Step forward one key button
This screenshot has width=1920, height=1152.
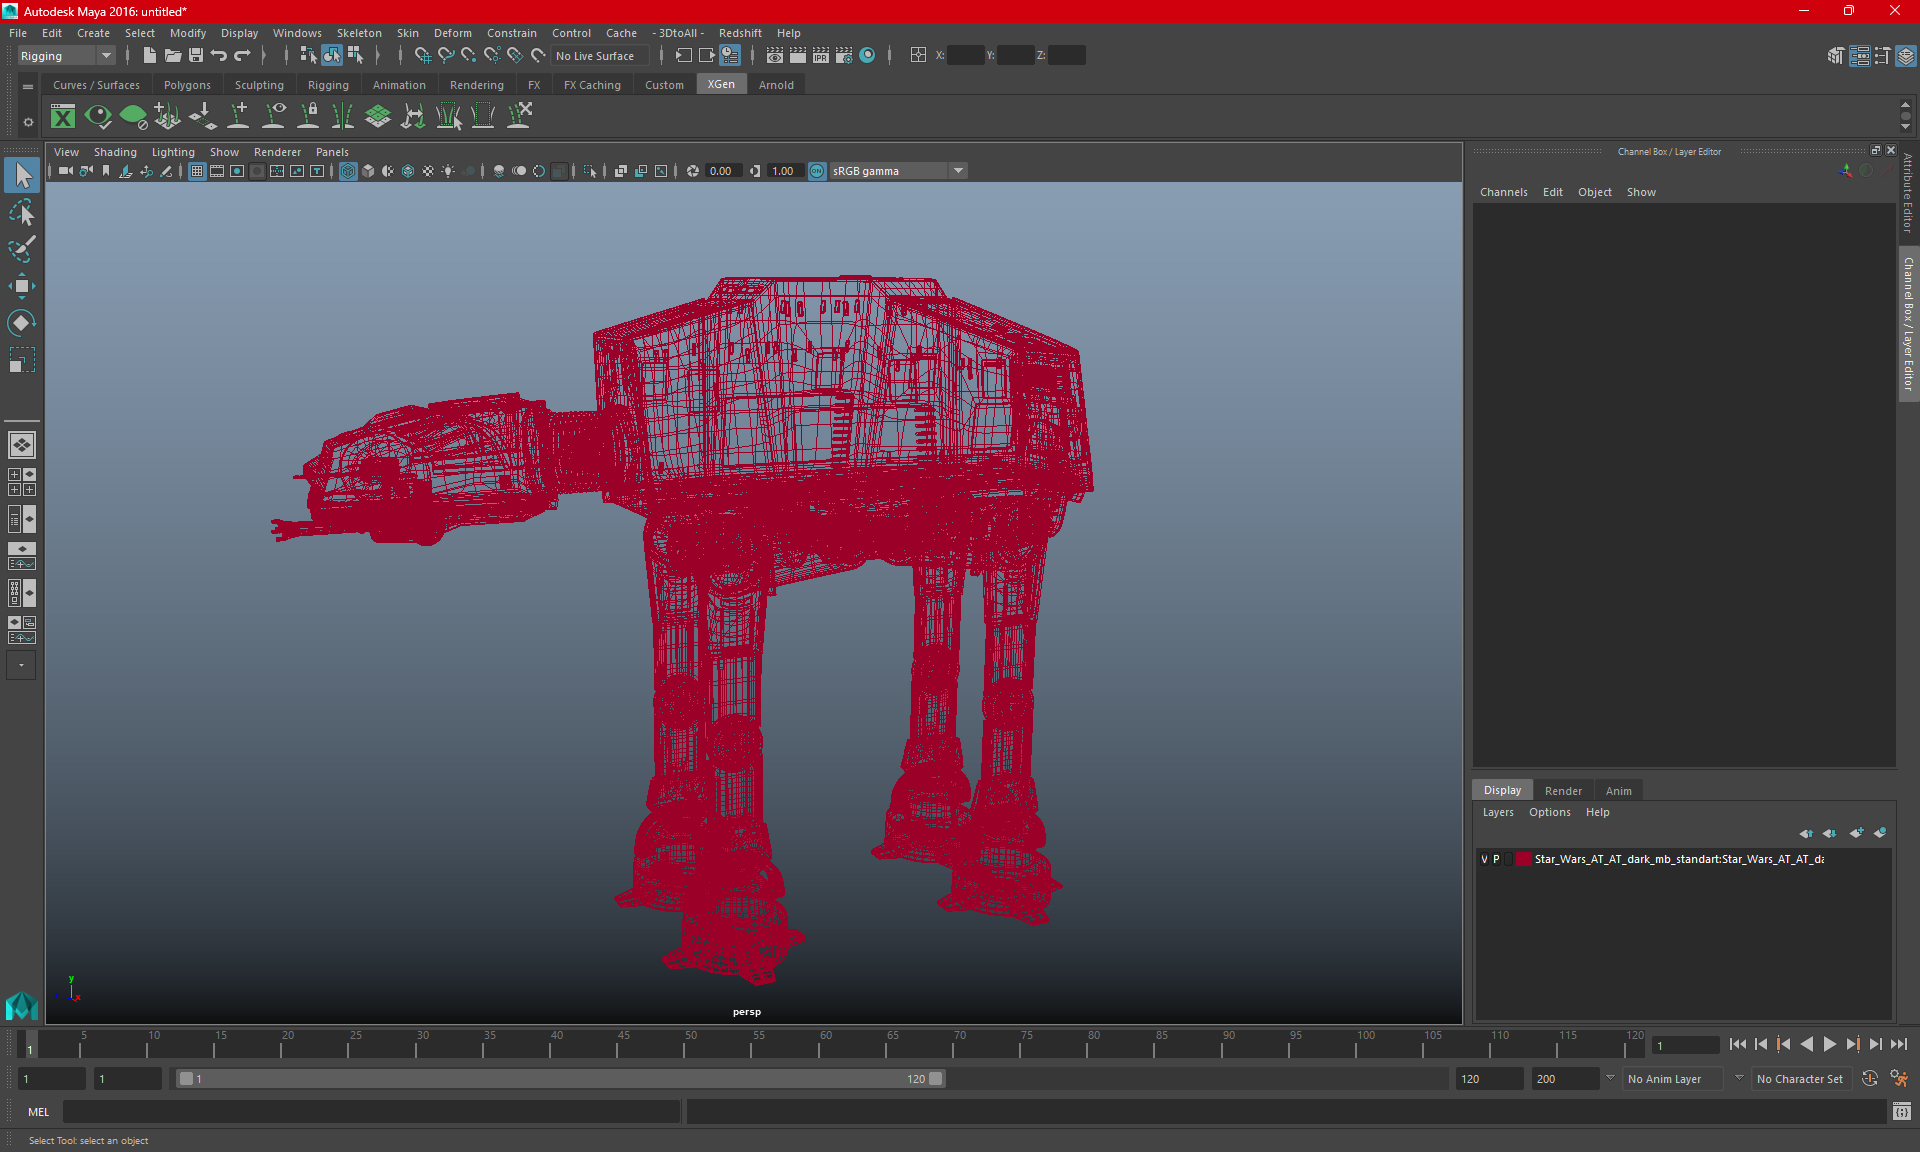tap(1852, 1044)
